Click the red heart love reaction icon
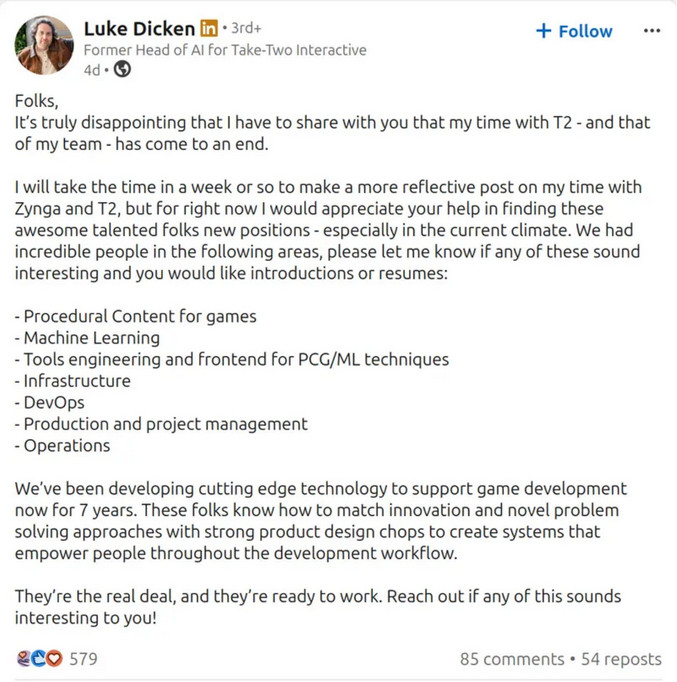This screenshot has width=677, height=682. 53,659
